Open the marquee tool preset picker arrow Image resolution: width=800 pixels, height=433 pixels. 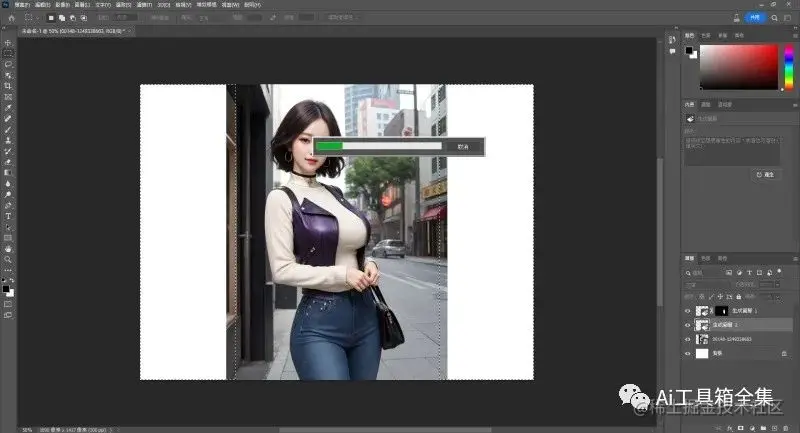point(37,18)
